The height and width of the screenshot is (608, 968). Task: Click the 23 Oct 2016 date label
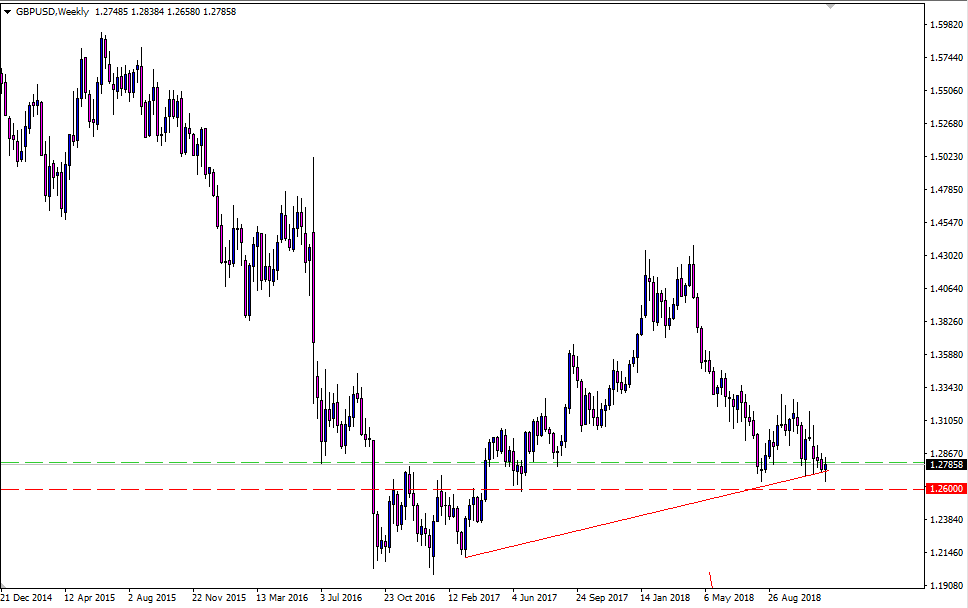[x=409, y=598]
